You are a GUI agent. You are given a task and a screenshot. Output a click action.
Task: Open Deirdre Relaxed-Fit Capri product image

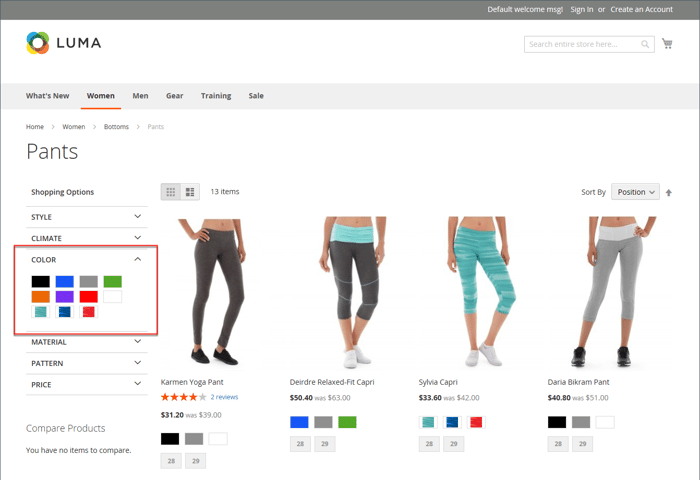(x=354, y=292)
